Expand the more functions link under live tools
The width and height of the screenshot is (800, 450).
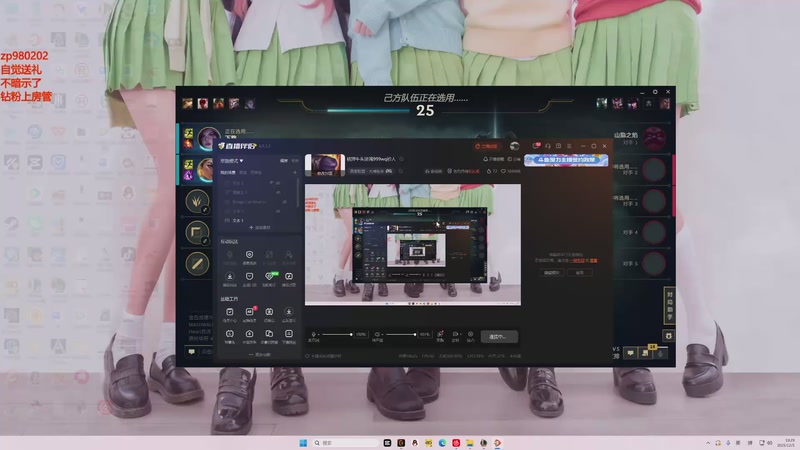[x=260, y=355]
